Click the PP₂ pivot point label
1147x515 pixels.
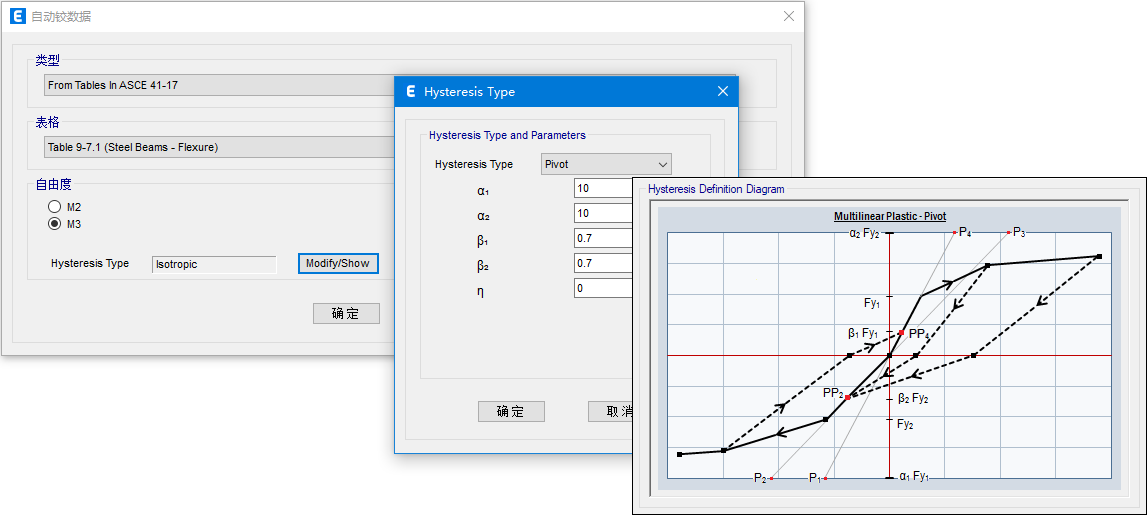[833, 393]
